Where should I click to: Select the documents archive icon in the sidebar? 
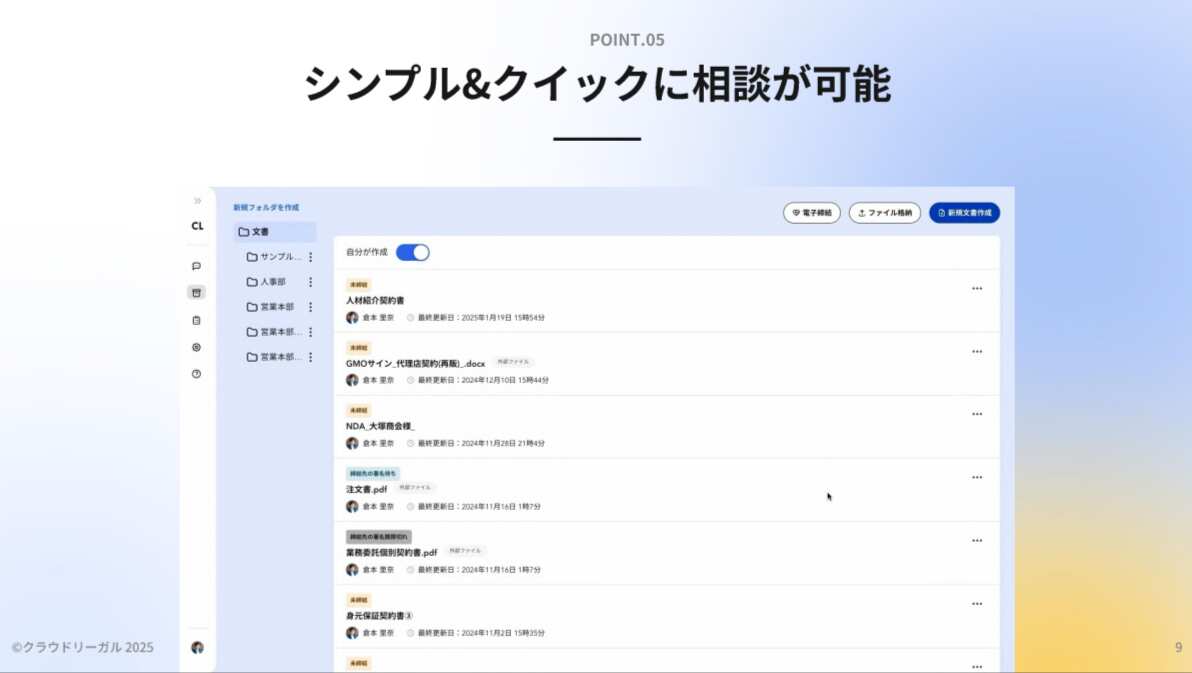pos(197,291)
